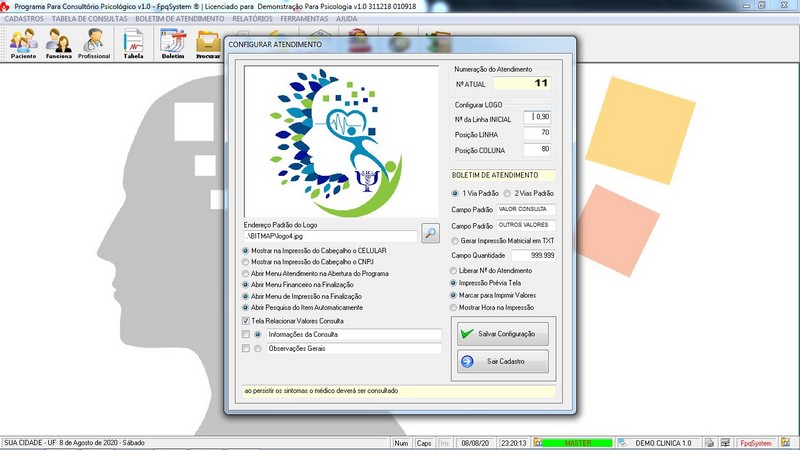Click the user icon right of FpqSystem
Screen dimensions: 800x450
point(785,443)
